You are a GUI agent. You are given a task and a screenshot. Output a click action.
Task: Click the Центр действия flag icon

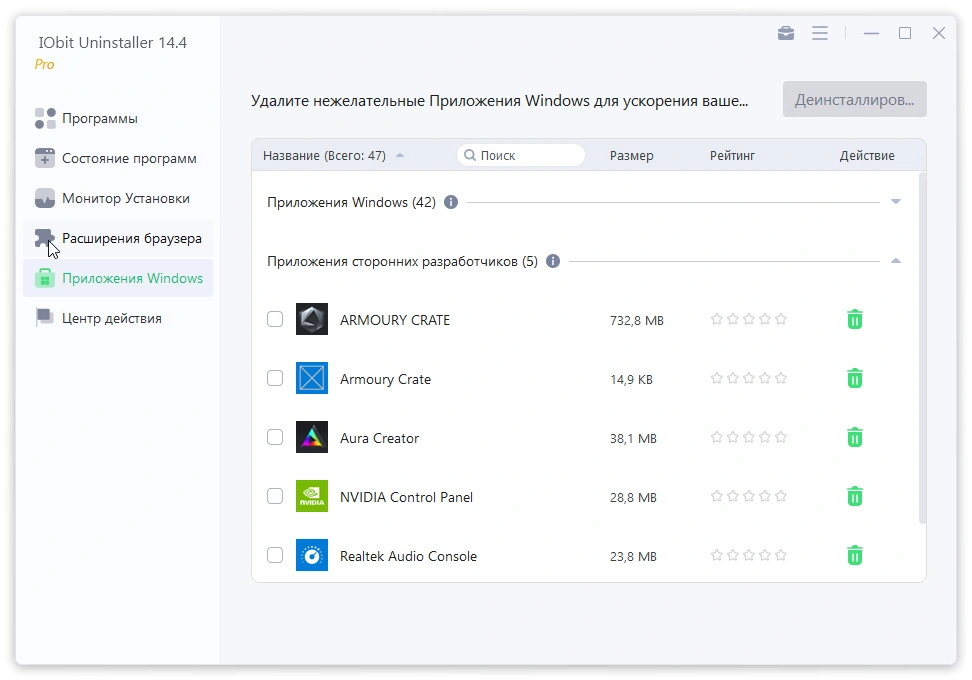tap(45, 318)
